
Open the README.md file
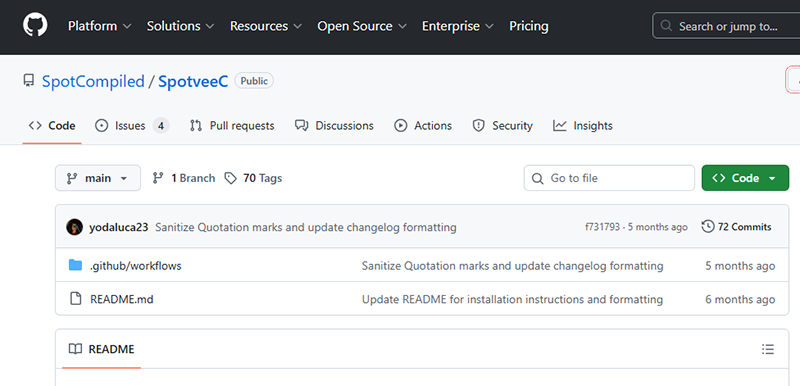point(122,299)
